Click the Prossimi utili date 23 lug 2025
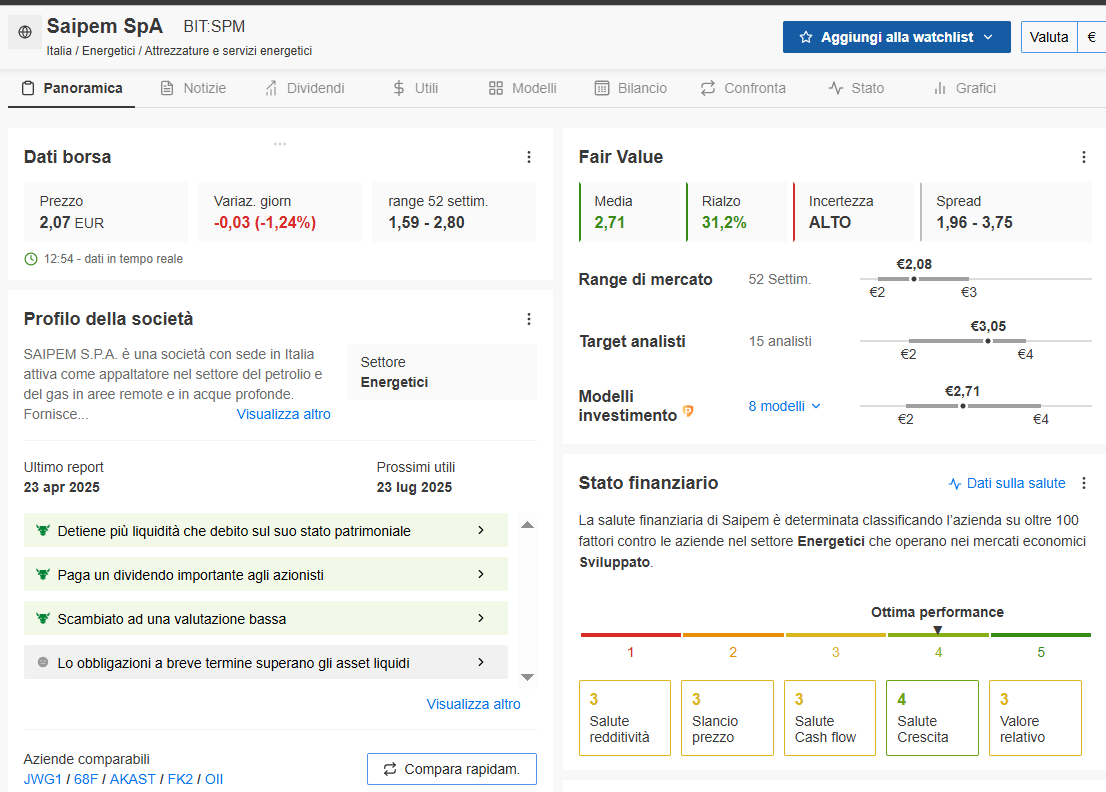The height and width of the screenshot is (792, 1106). [414, 487]
